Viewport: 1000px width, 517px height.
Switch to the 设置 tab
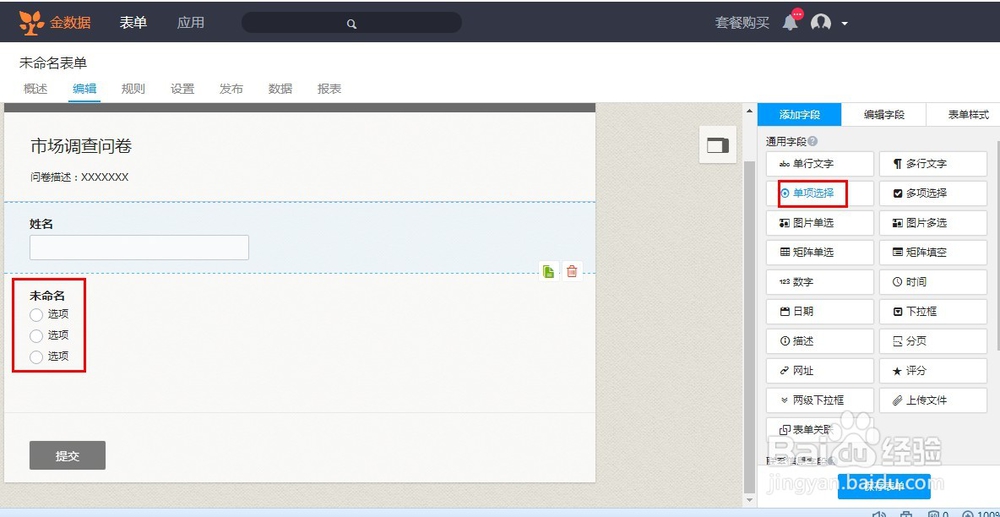pos(182,89)
